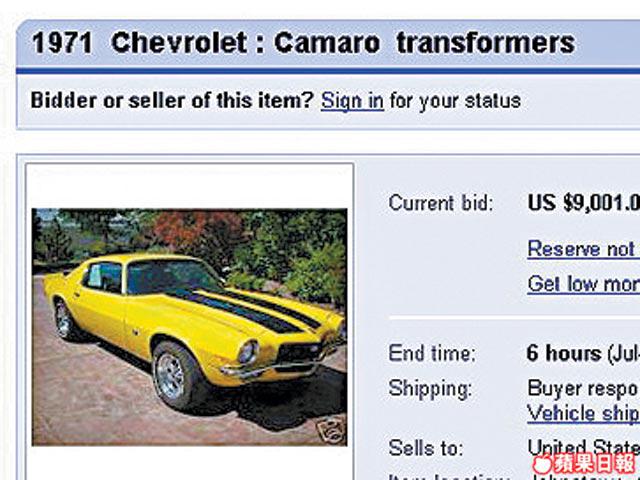Viewport: 640px width, 480px height.
Task: Click the Sign in link
Action: tap(352, 101)
